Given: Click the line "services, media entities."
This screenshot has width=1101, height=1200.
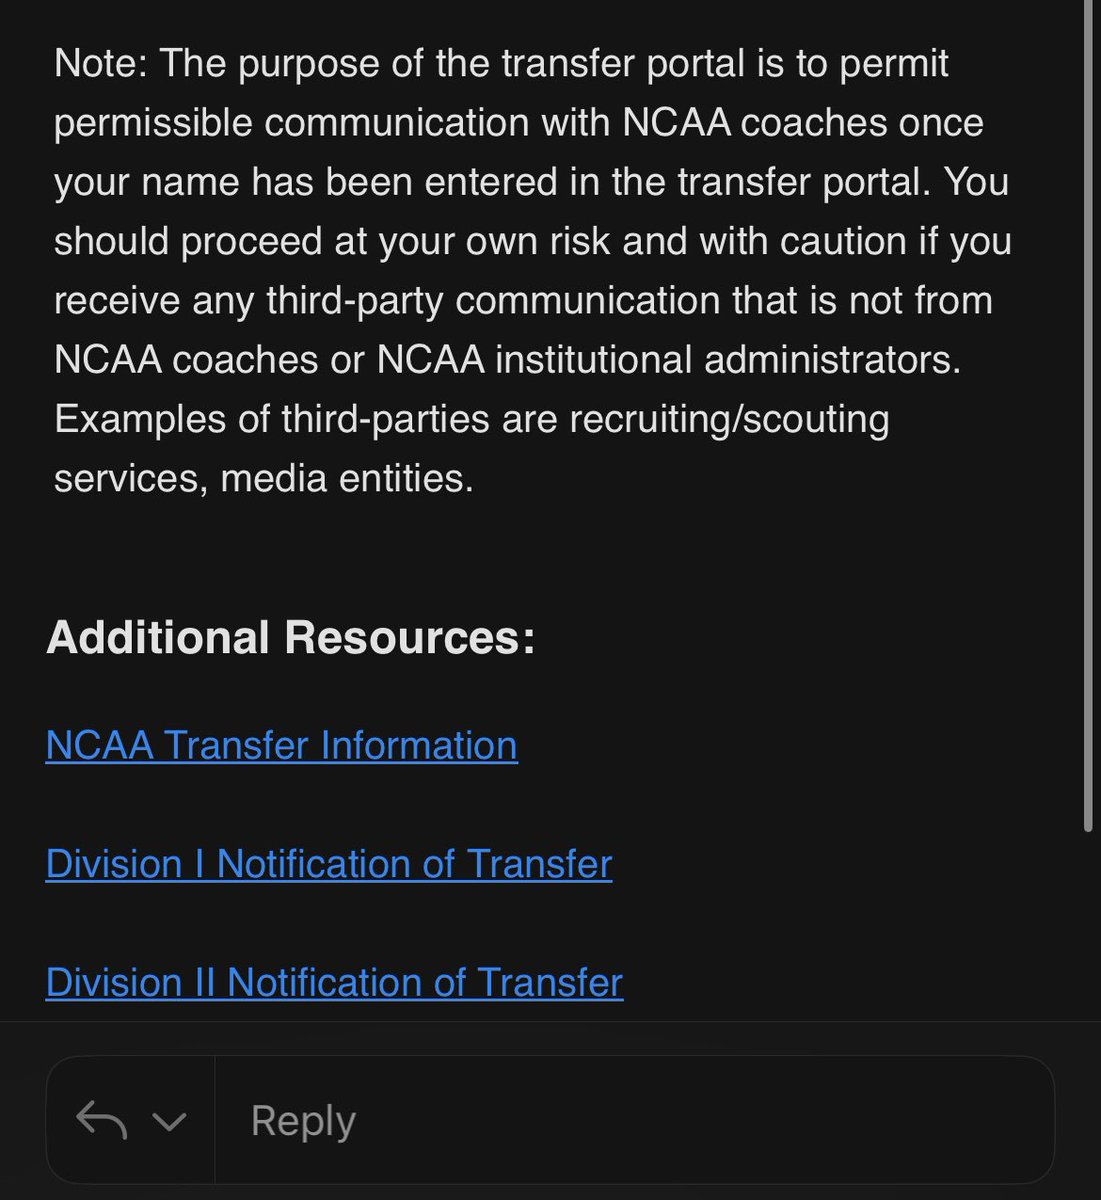Looking at the screenshot, I should pos(263,478).
